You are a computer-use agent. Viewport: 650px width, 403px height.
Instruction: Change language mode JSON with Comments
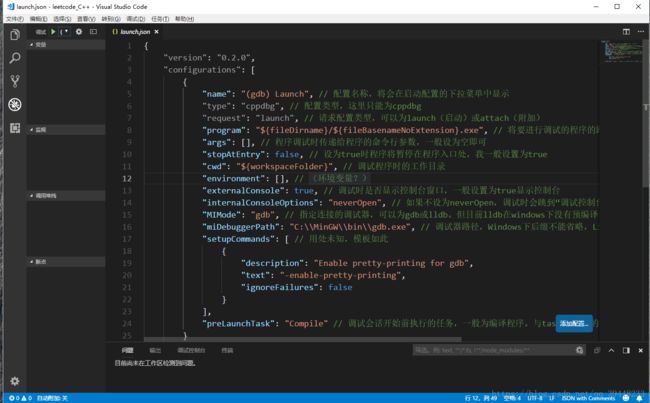588,398
